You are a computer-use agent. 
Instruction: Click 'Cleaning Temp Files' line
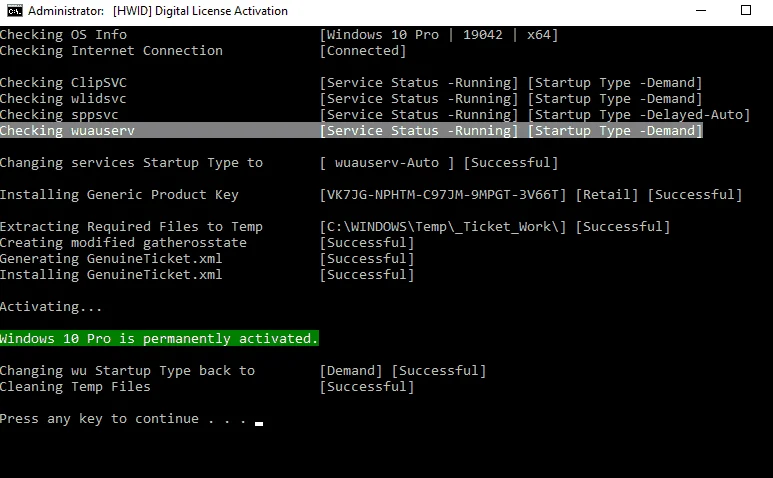point(75,386)
